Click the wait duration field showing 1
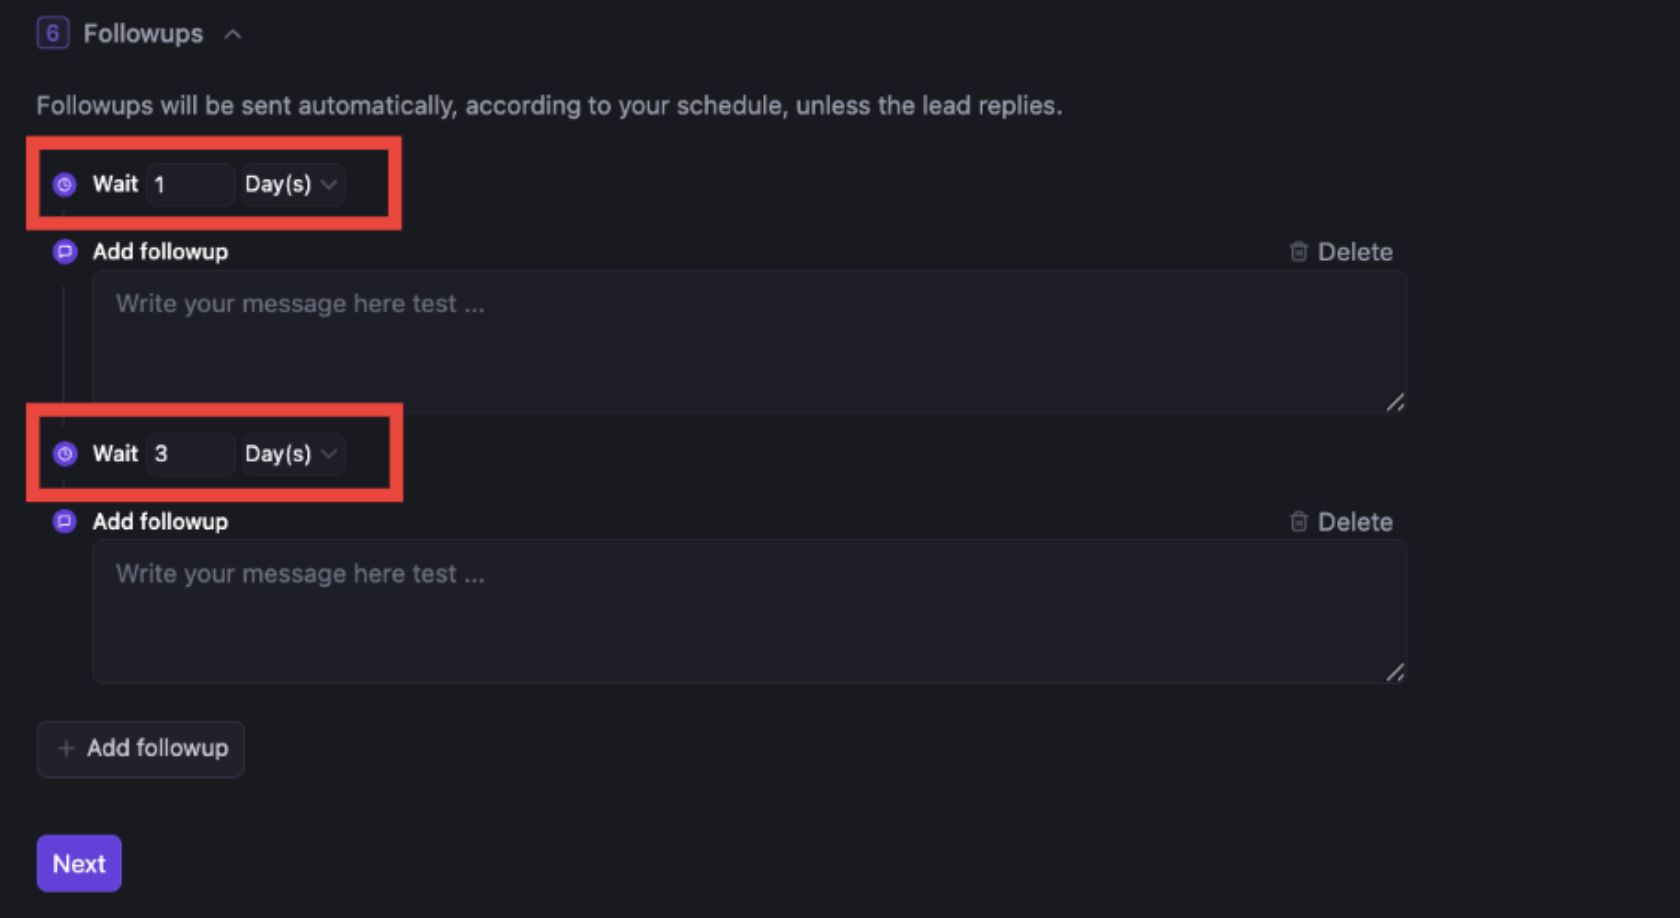Screen dimensions: 1680x918 pyautogui.click(x=190, y=184)
